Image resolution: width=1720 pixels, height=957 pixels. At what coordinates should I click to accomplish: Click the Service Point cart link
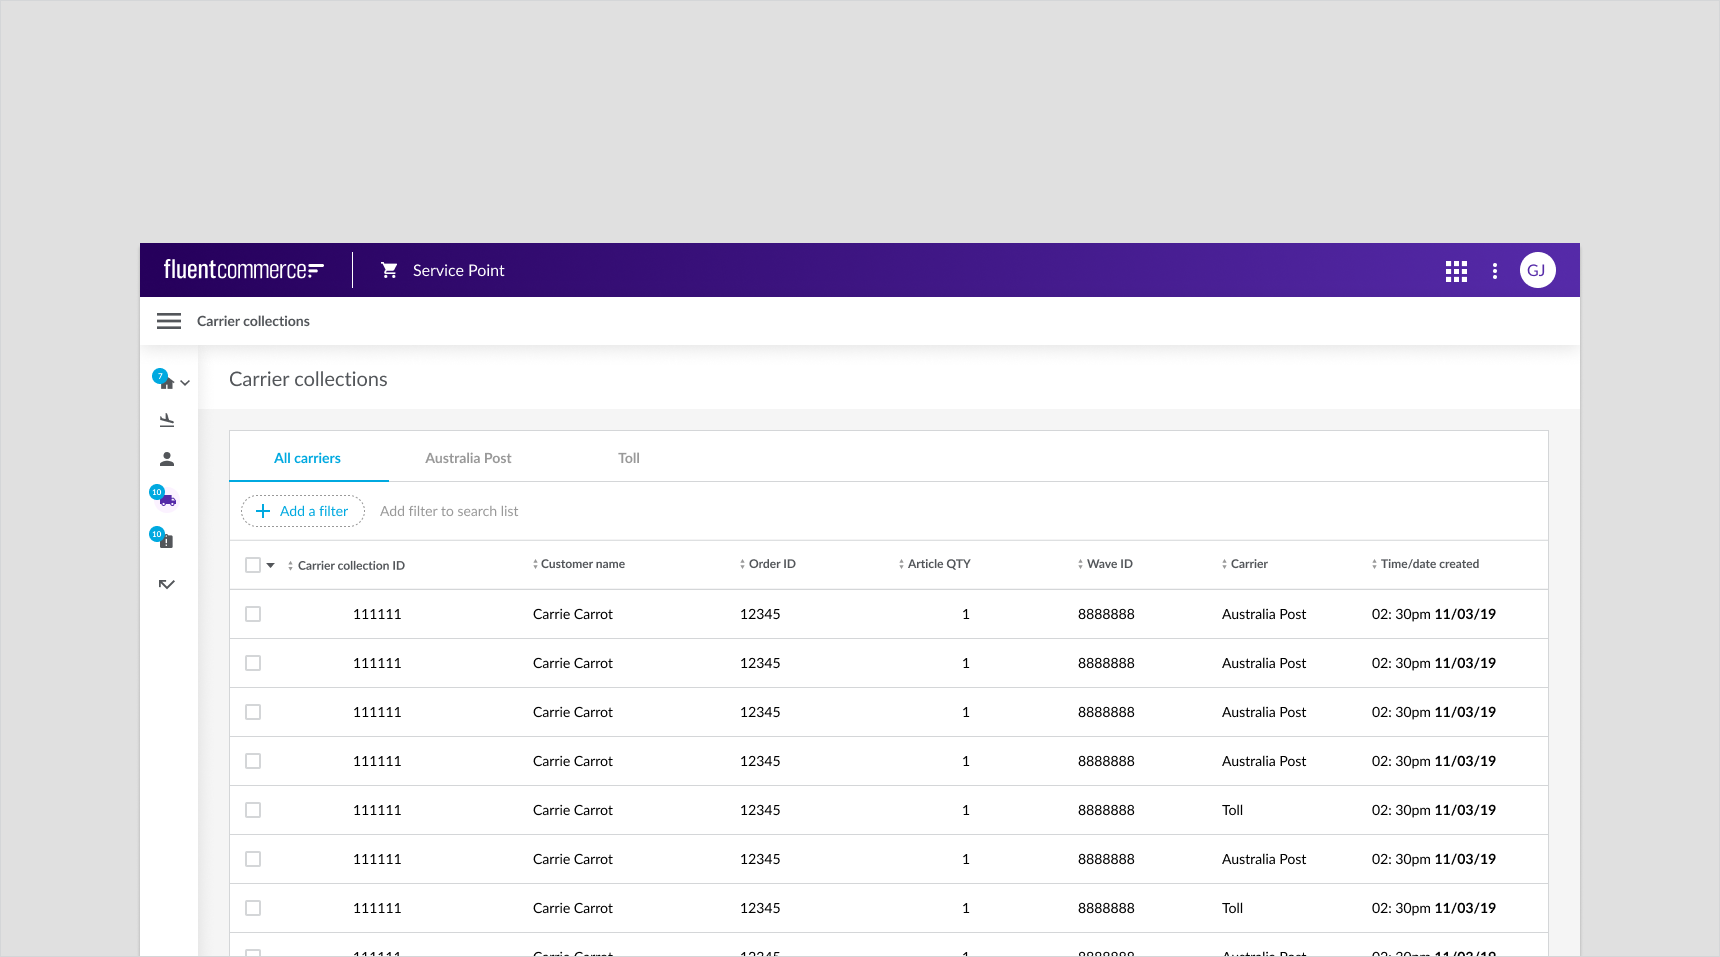(443, 270)
